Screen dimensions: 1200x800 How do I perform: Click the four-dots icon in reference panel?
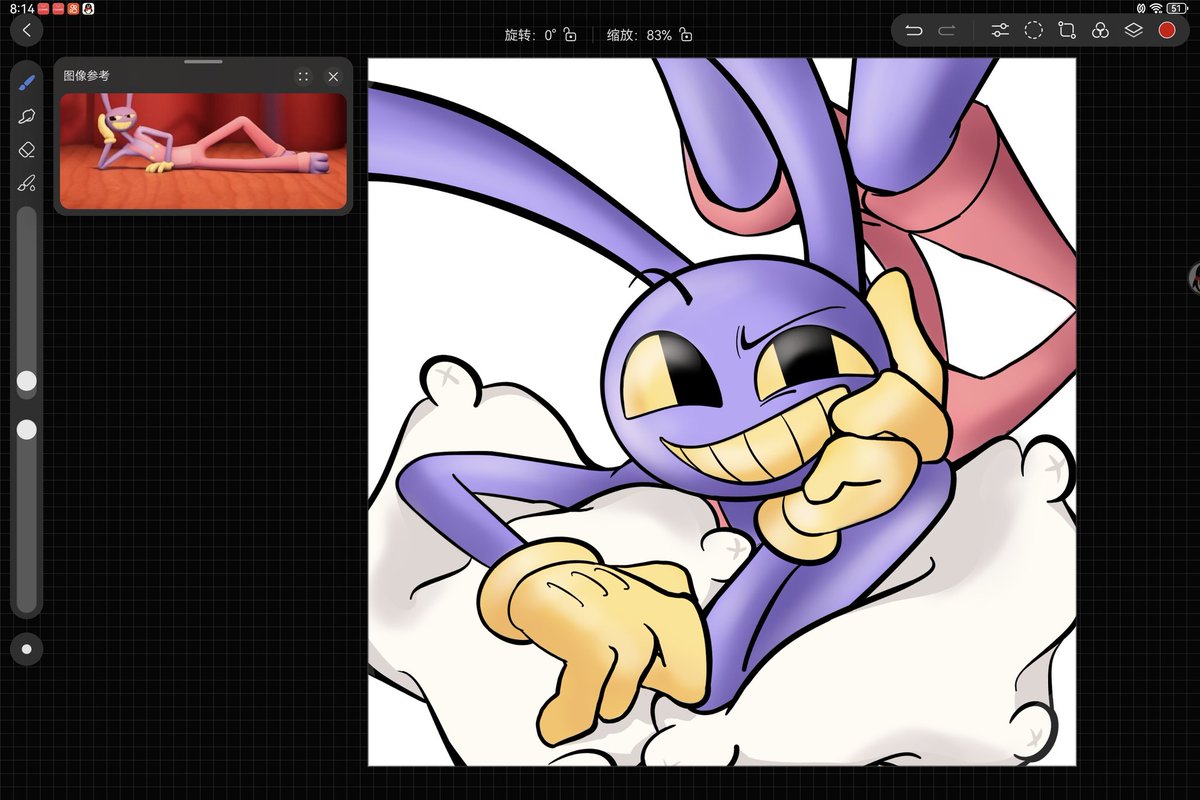click(303, 76)
